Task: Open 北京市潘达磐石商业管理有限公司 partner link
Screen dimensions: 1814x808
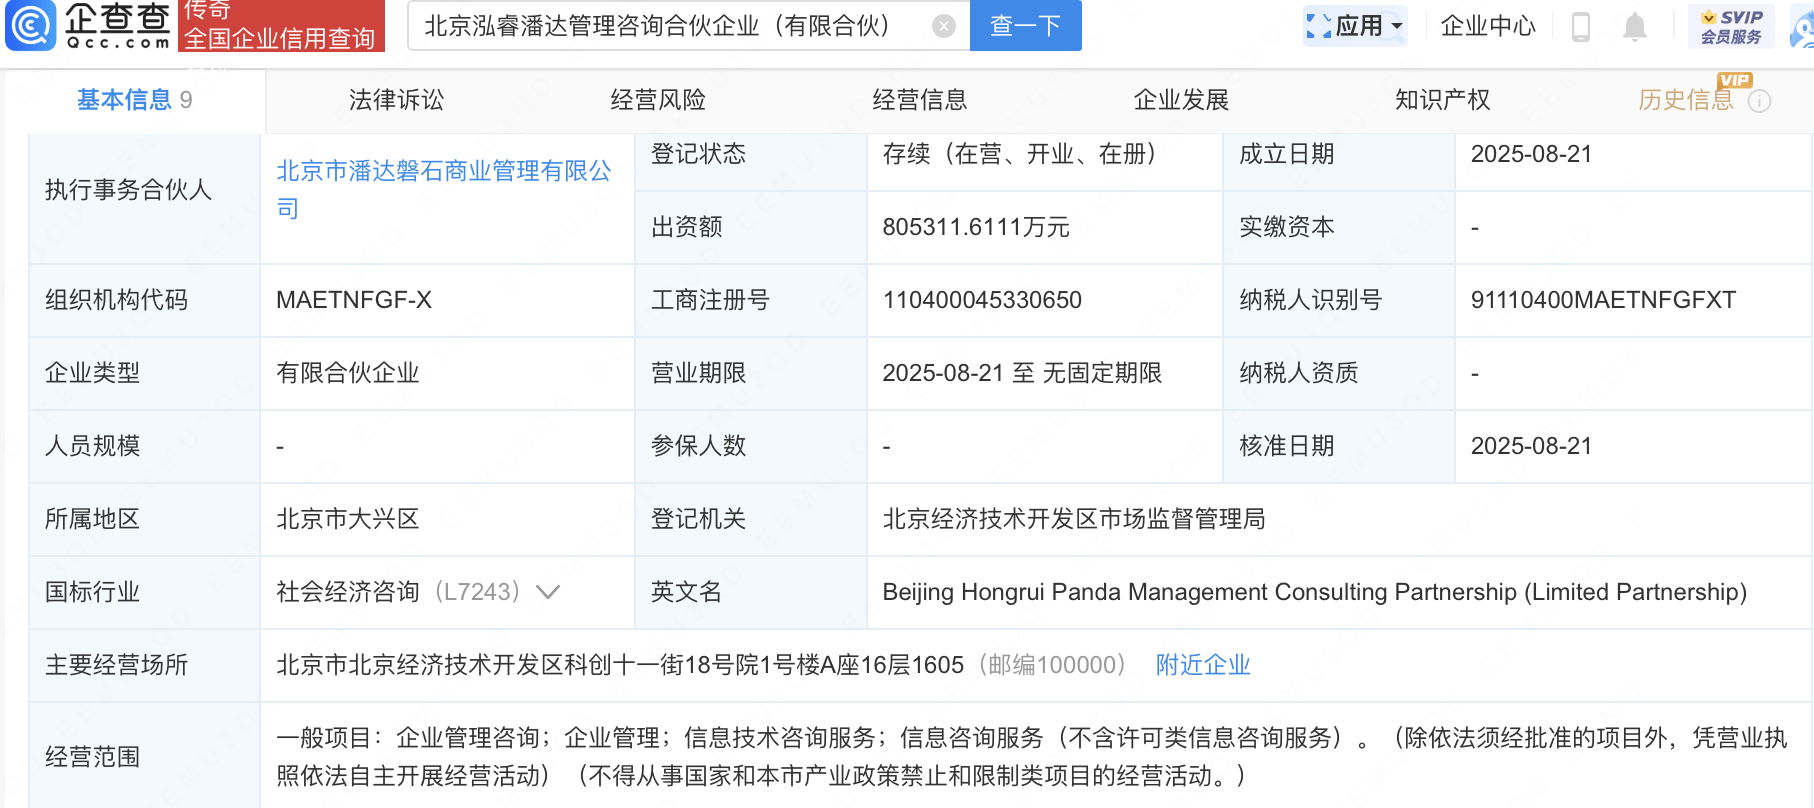Action: tap(444, 190)
